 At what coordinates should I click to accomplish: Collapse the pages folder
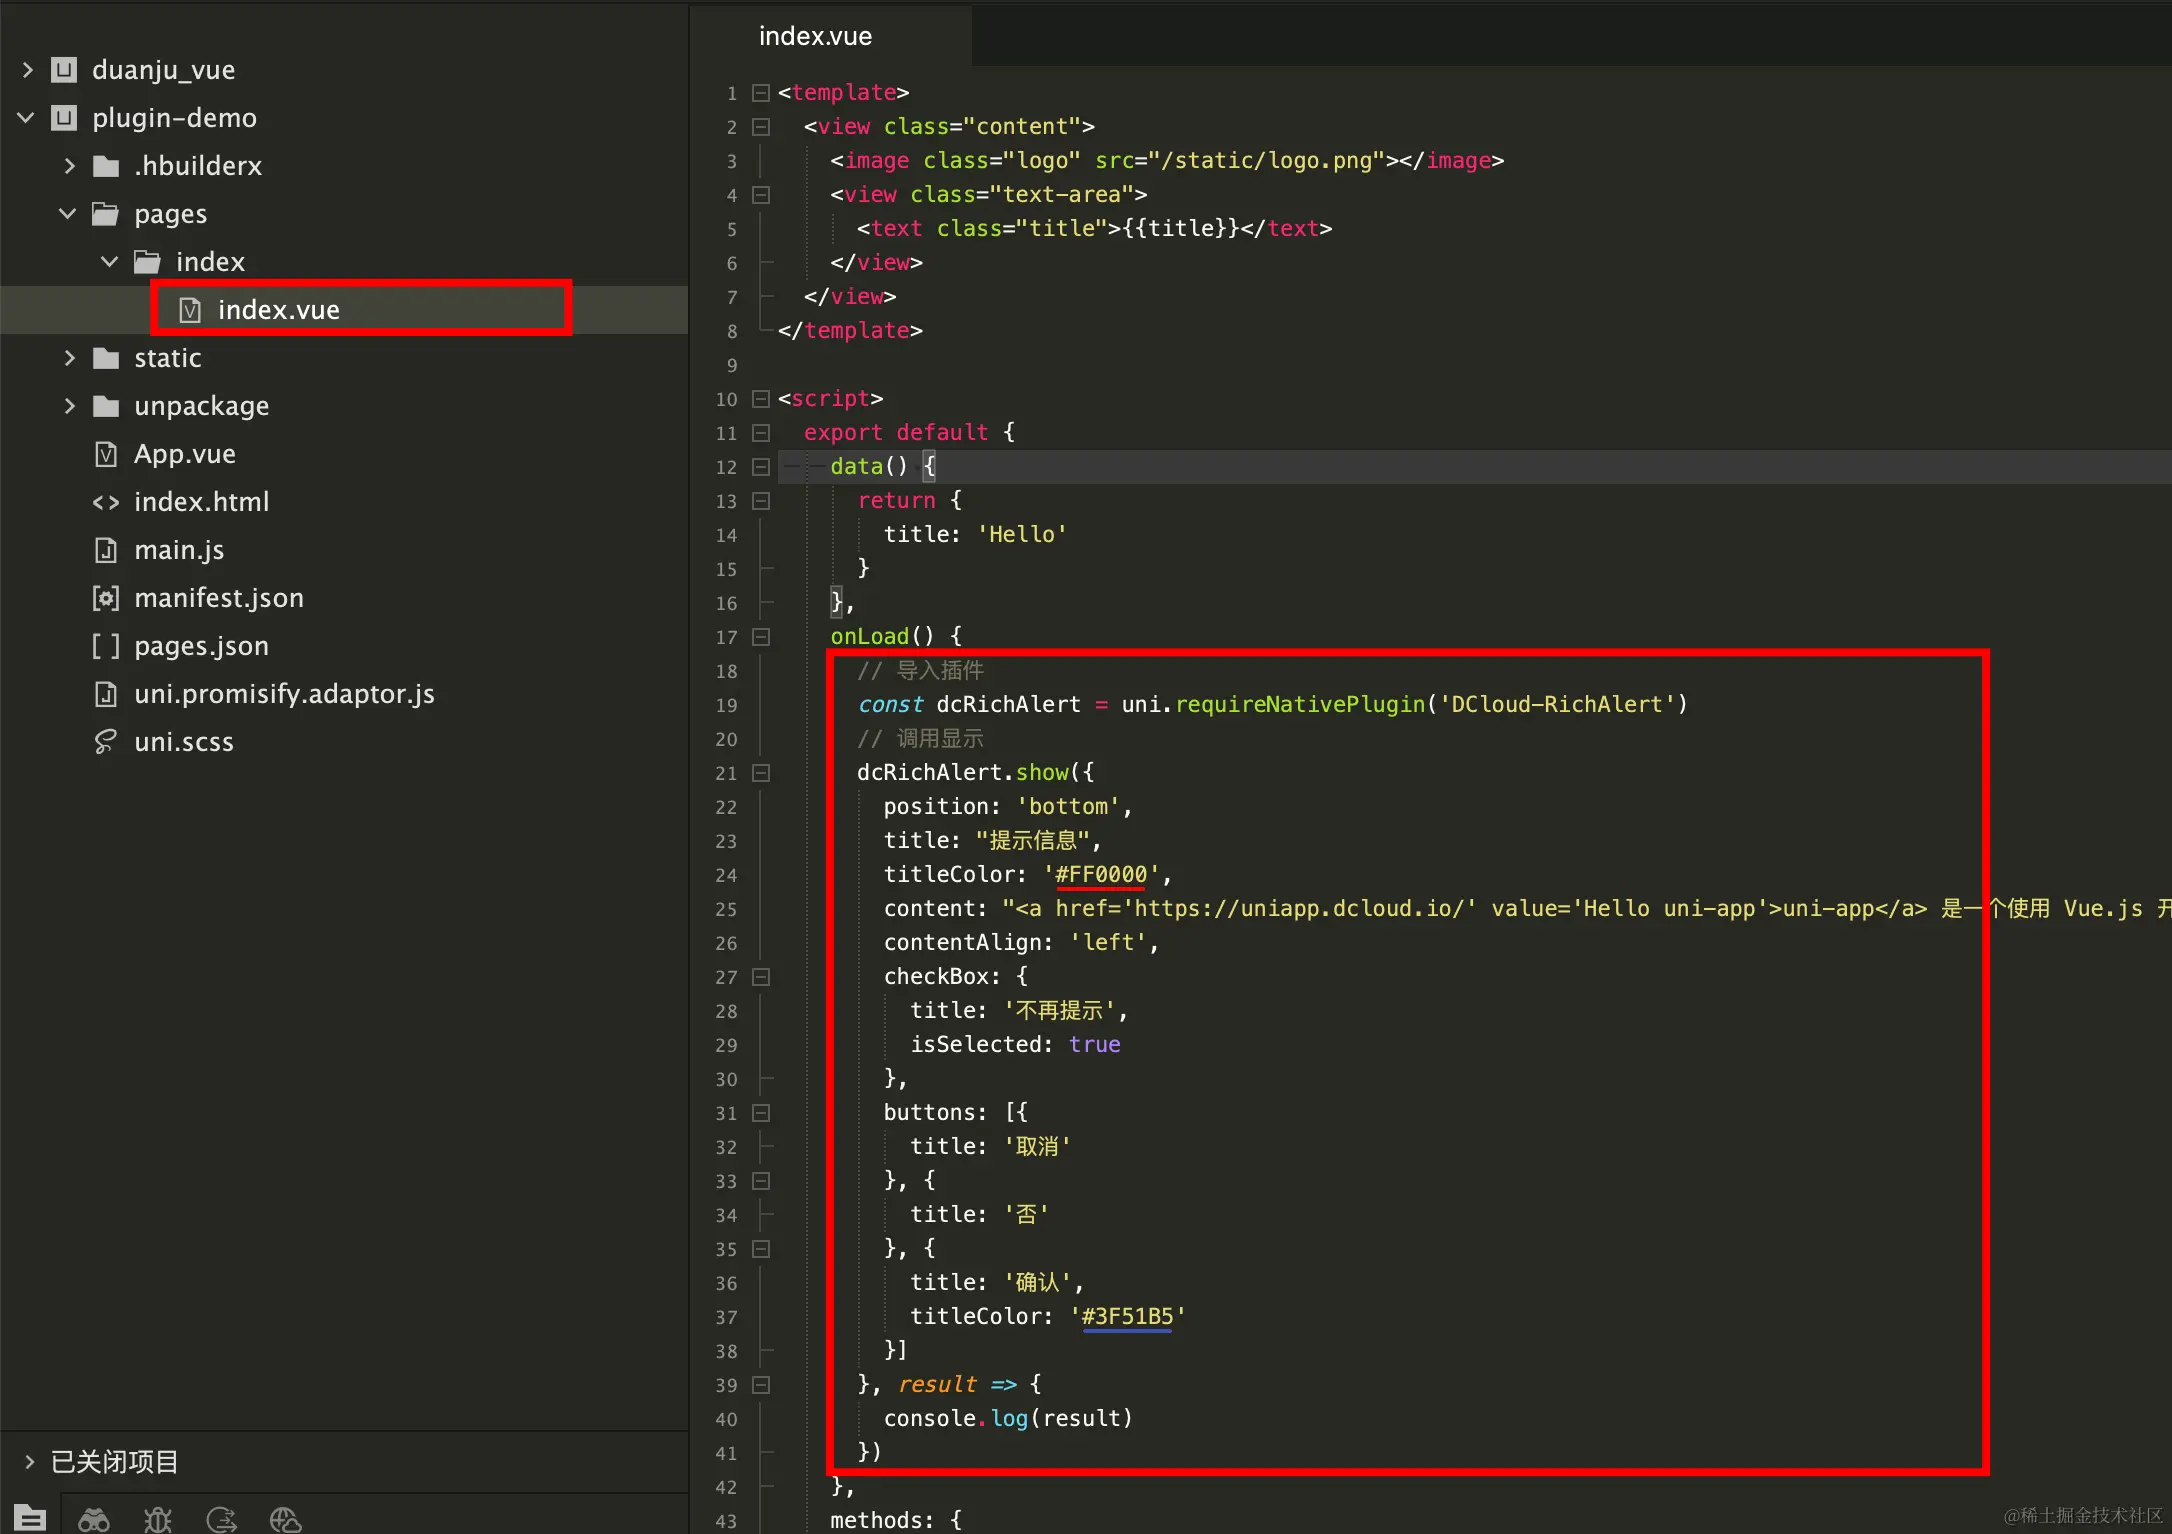[68, 214]
